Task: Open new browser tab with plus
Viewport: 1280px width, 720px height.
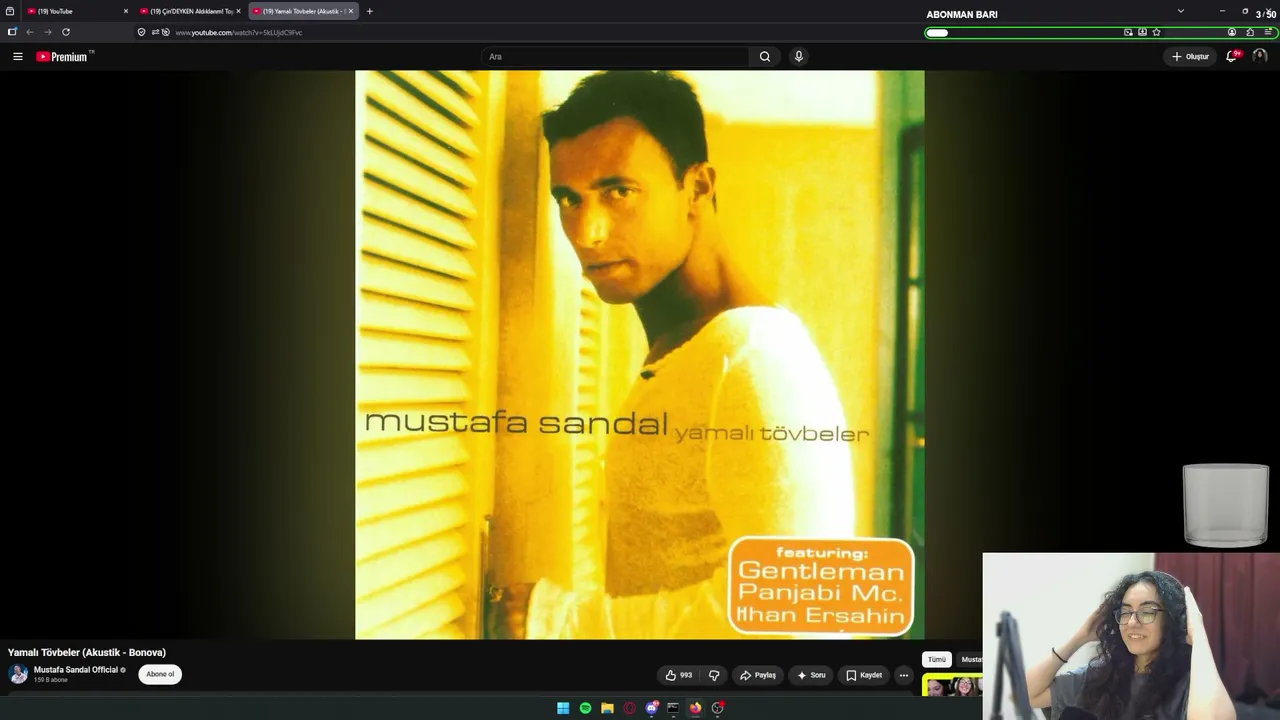Action: tap(369, 11)
